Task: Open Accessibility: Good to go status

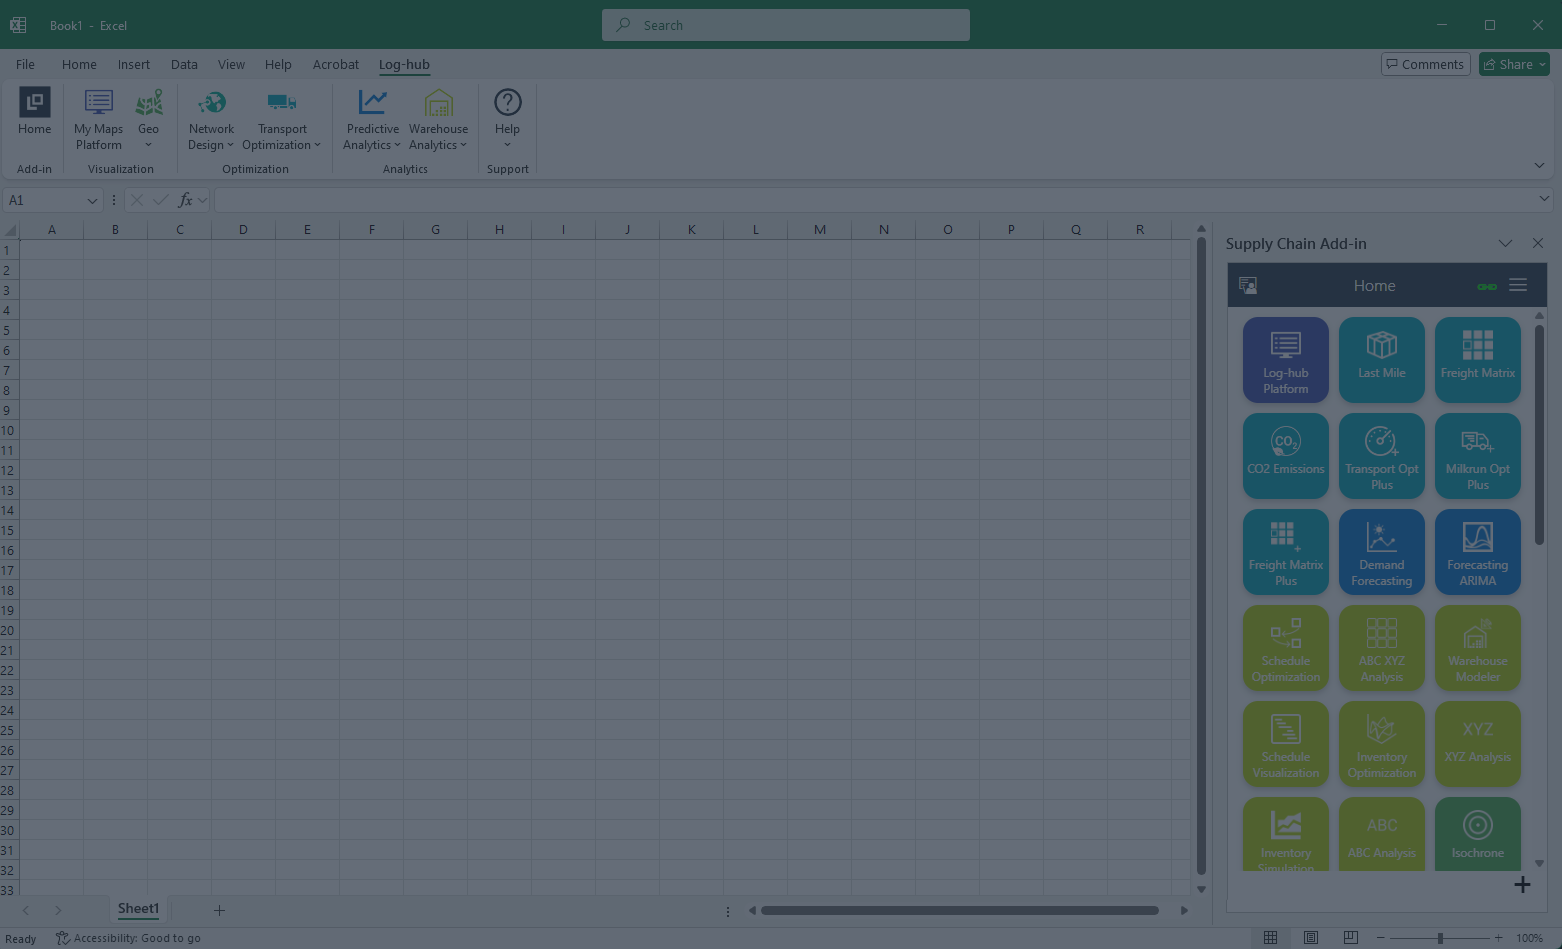Action: tap(128, 938)
